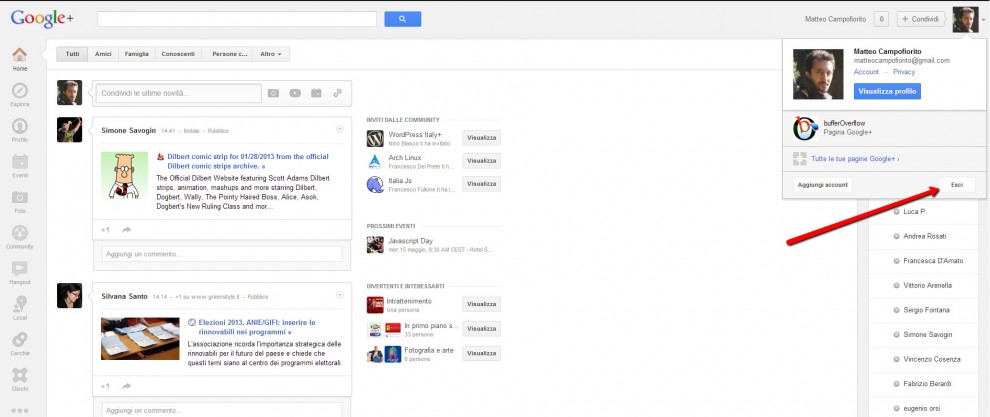
Task: Click Visualizza for In primo piano
Action: [x=481, y=329]
